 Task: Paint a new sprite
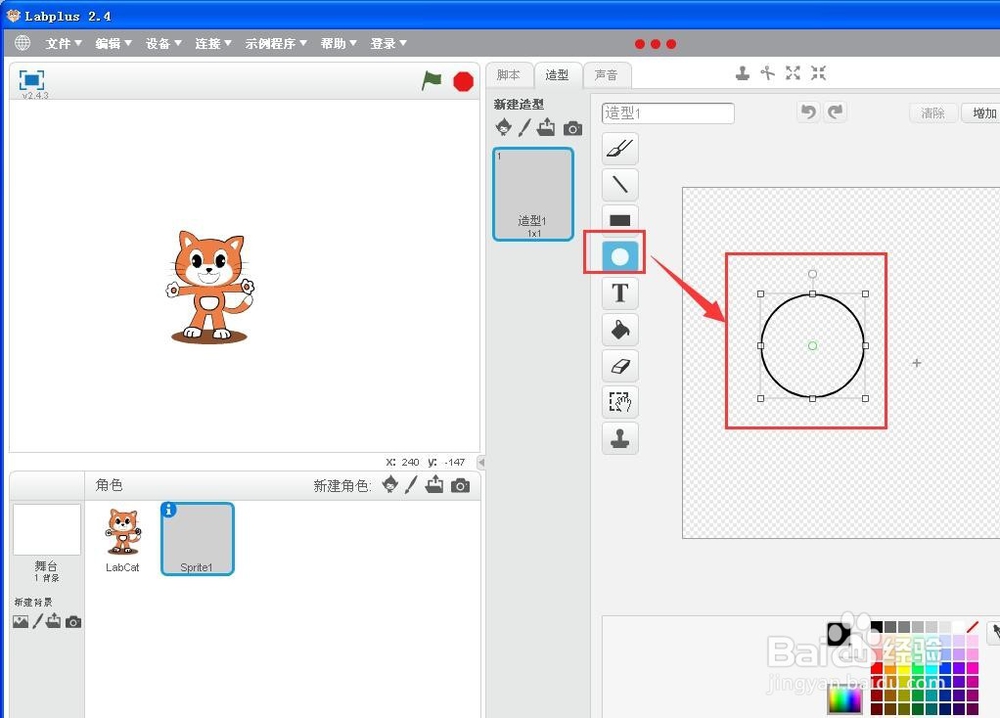(411, 485)
